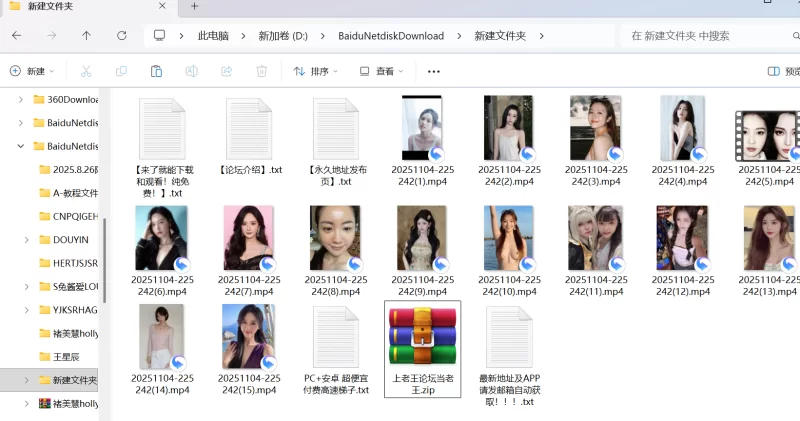Image resolution: width=800 pixels, height=421 pixels.
Task: Expand the YJKSRHAG folder tree node
Action: (27, 310)
